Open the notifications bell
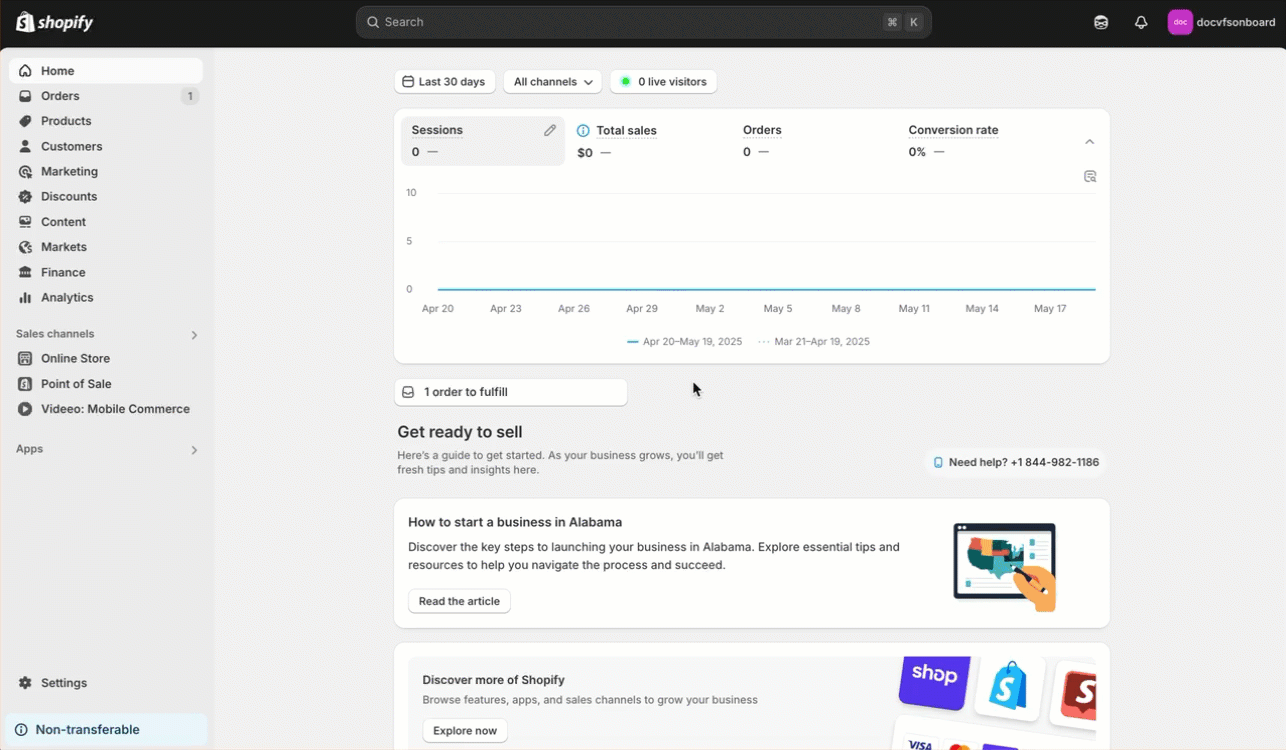This screenshot has height=750, width=1286. click(1141, 22)
